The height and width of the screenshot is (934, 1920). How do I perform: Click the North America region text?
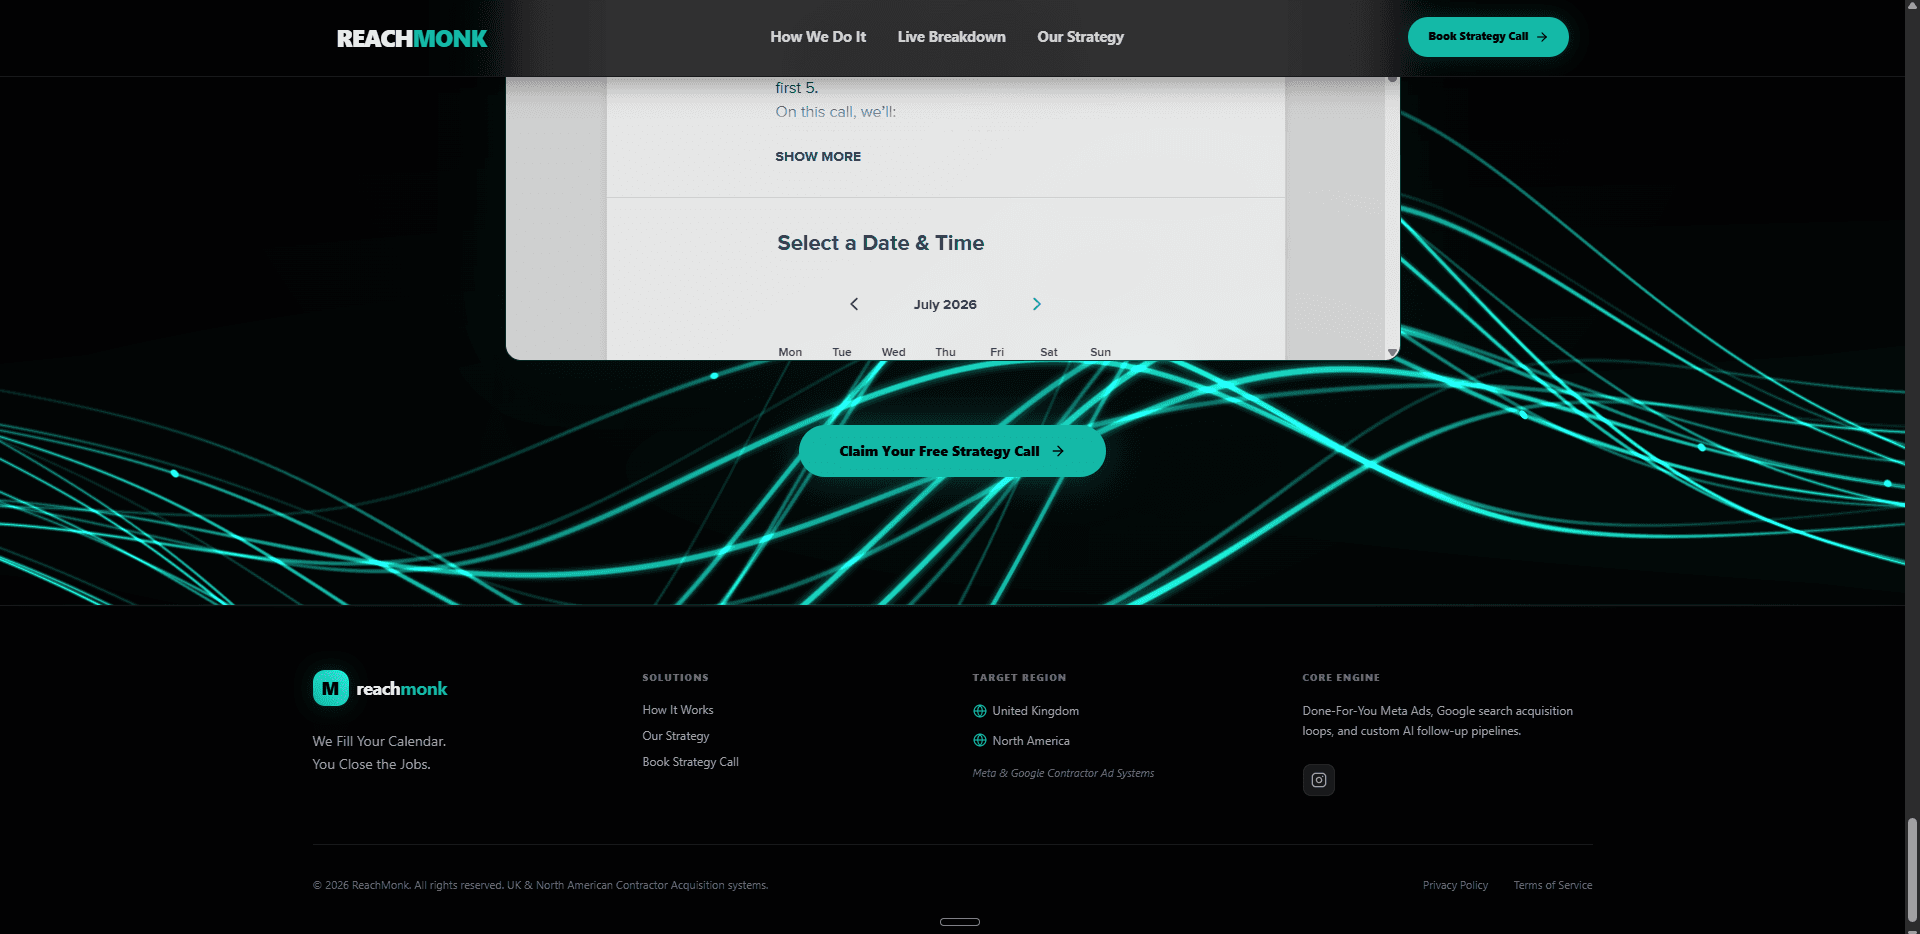1031,741
